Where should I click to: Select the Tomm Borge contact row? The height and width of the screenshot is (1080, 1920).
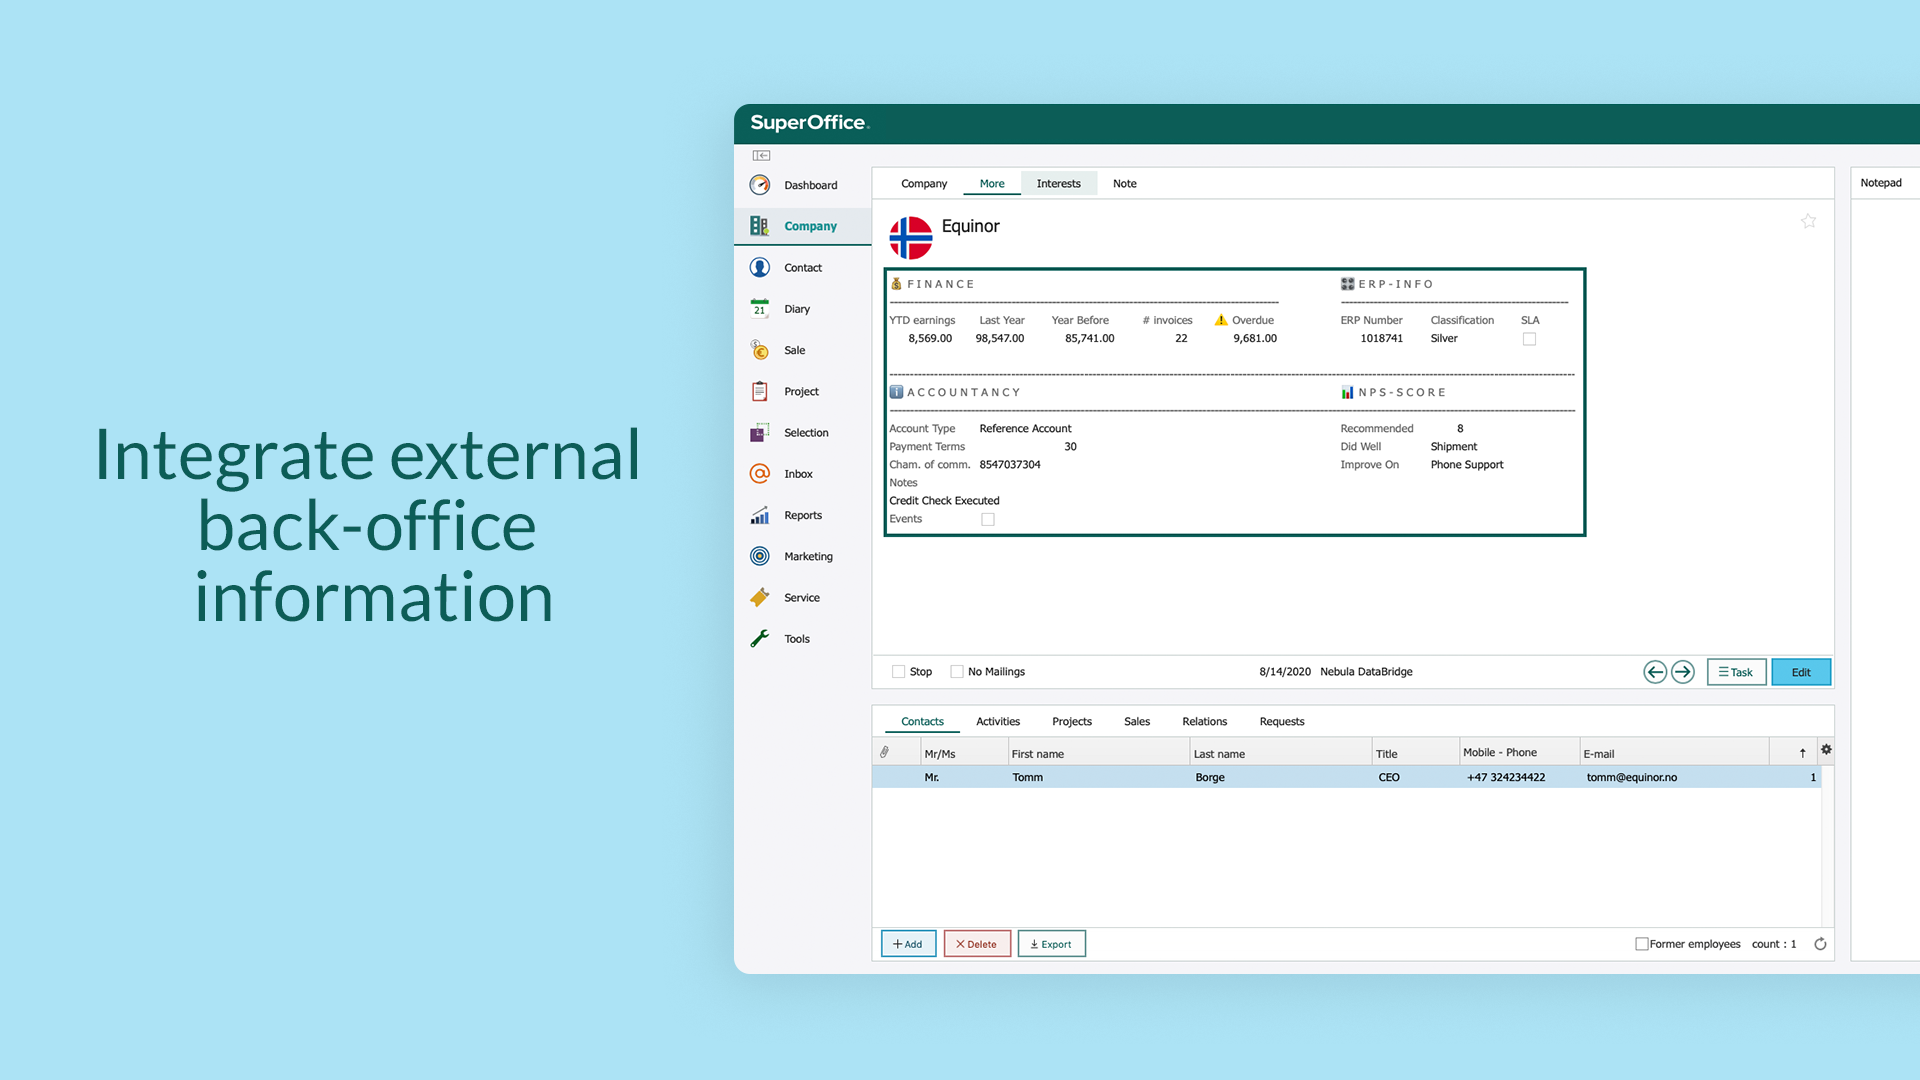point(1346,777)
